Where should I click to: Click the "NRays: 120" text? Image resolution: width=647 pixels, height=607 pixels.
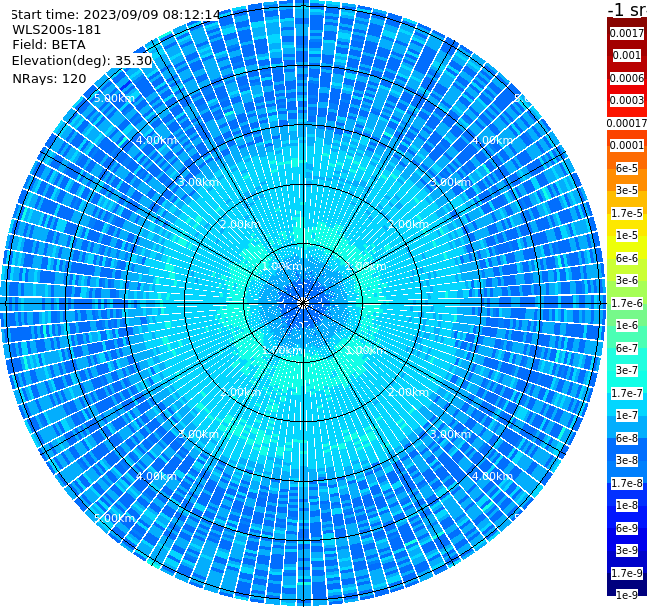[49, 78]
